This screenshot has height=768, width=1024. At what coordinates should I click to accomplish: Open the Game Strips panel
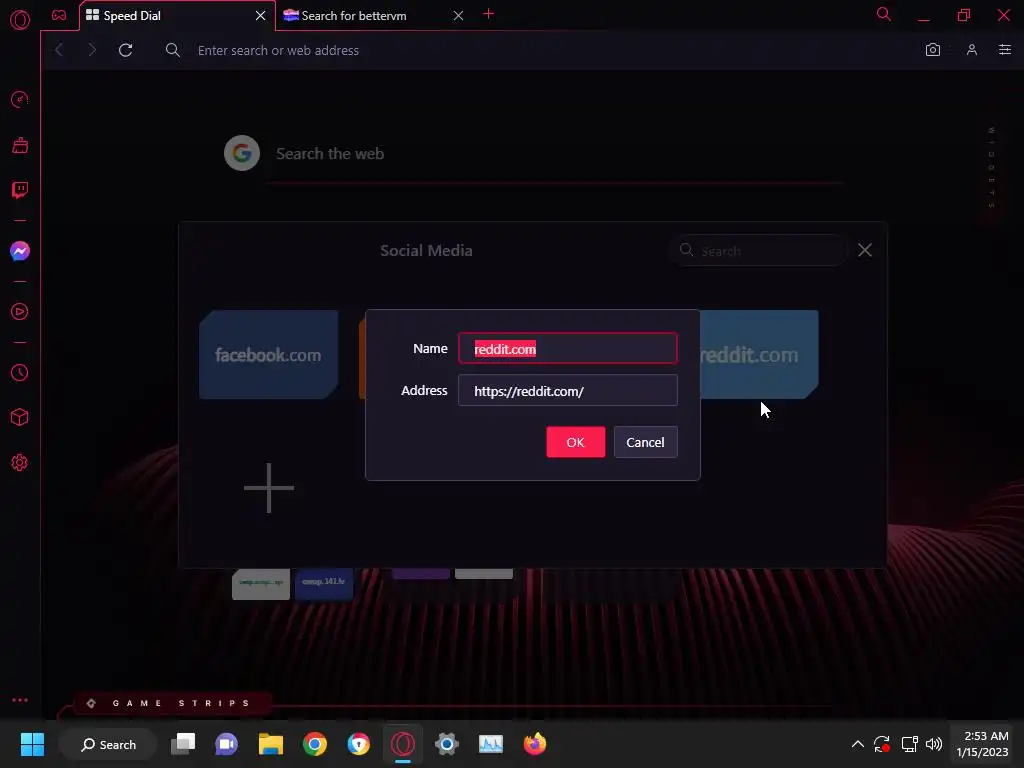click(172, 703)
